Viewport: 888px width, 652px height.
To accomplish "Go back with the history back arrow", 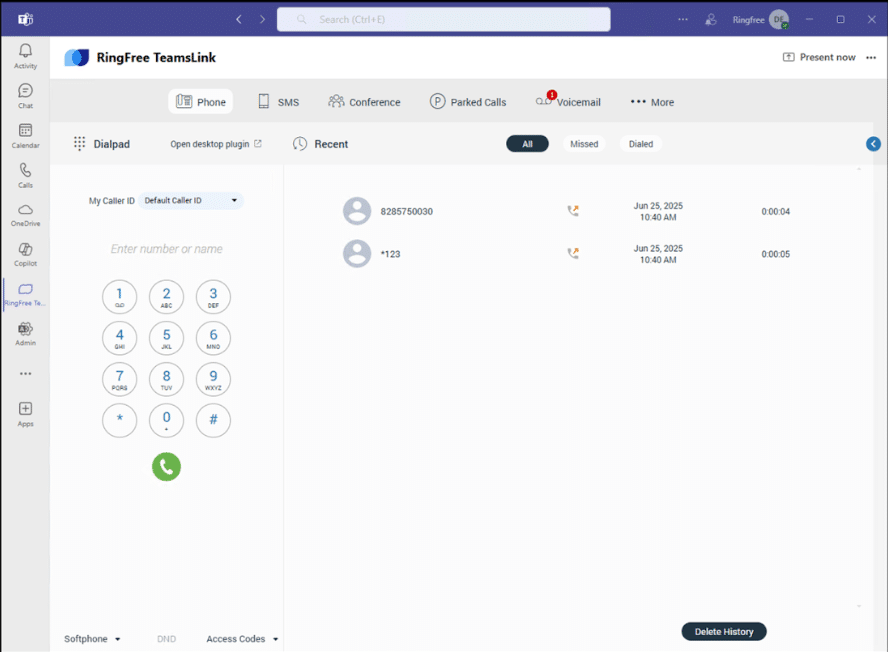I will click(x=239, y=19).
